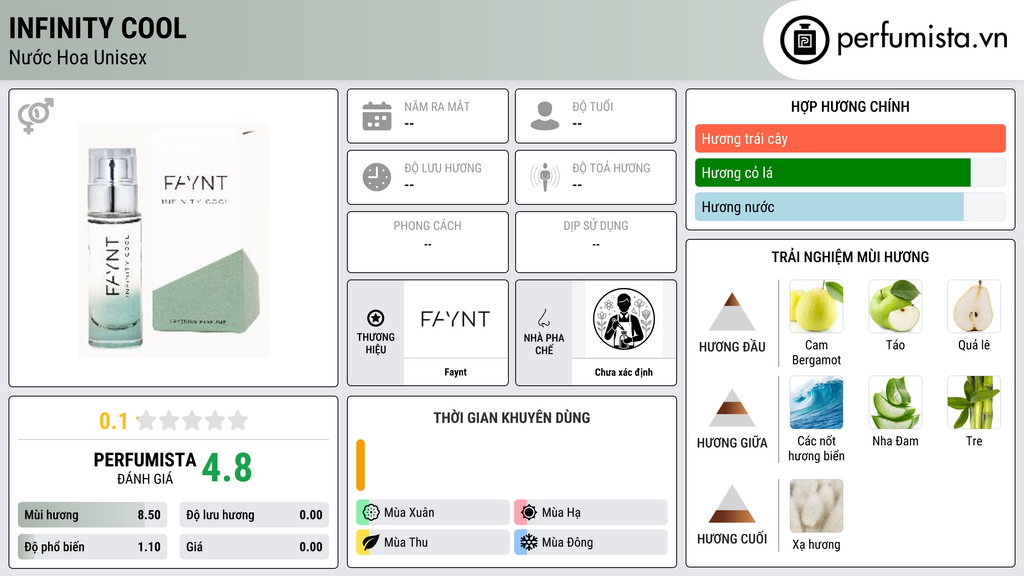Click the Quả lê pear note image
Image resolution: width=1024 pixels, height=576 pixels.
(974, 307)
